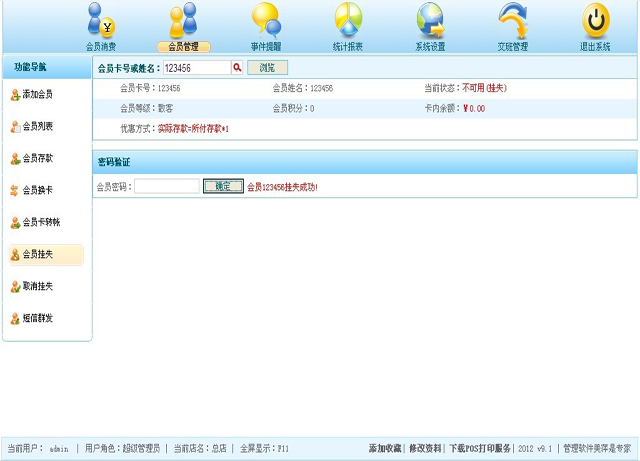
Task: Click the 下载POS打印服务 footer link
Action: tap(480, 449)
